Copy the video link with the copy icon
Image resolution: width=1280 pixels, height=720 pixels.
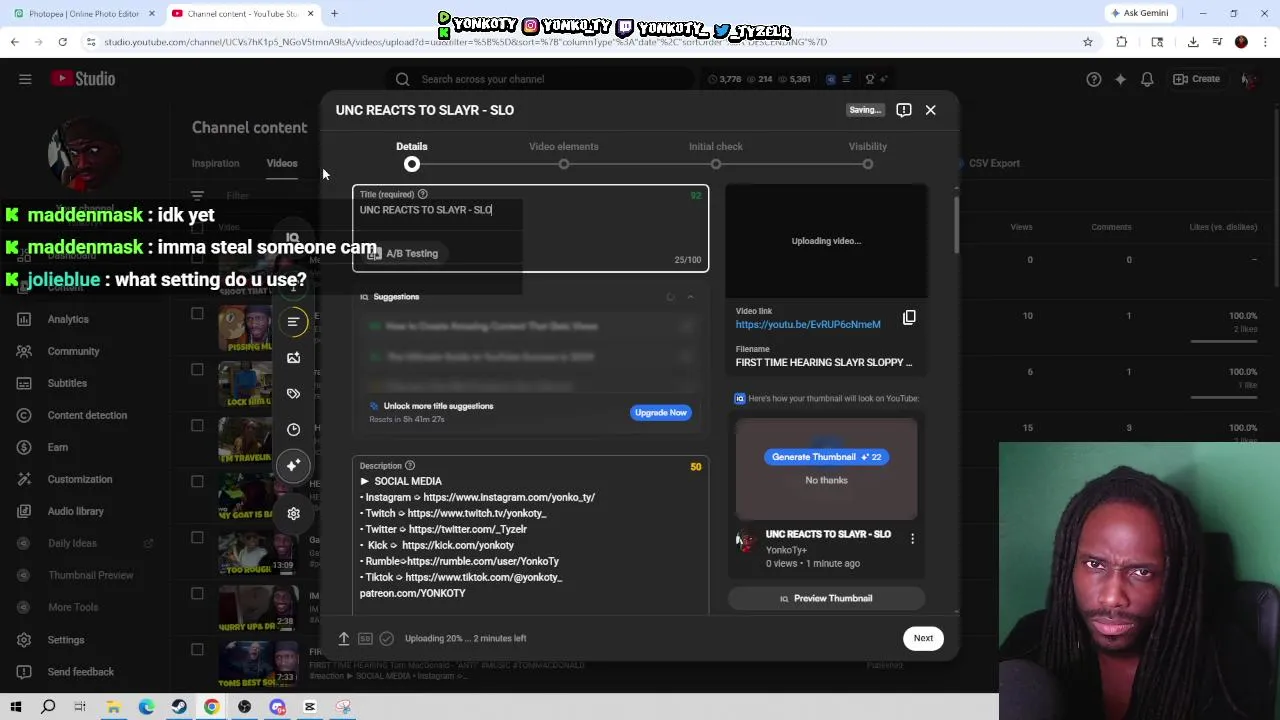click(x=909, y=317)
